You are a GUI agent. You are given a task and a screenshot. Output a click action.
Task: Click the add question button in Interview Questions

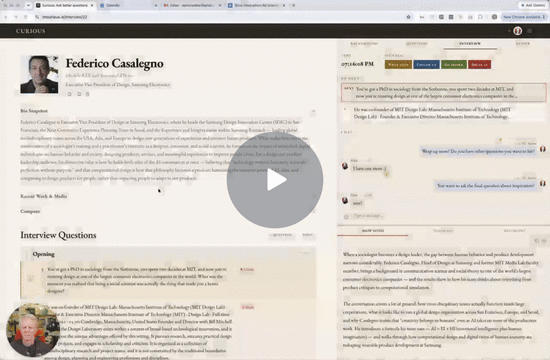coord(281,235)
